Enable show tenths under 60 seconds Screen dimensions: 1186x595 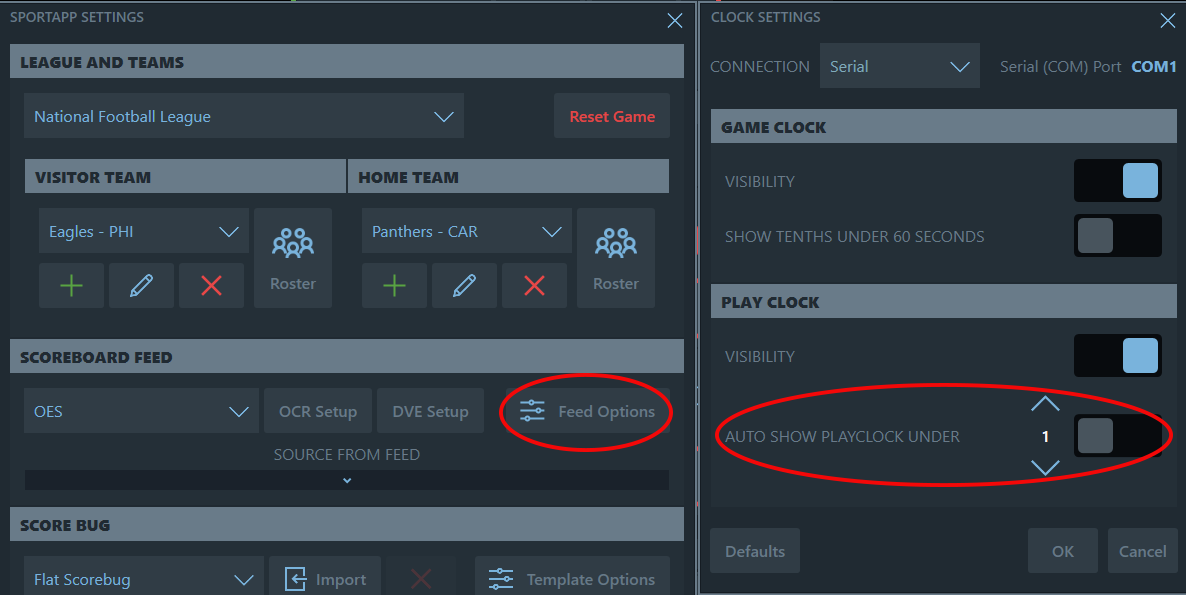pyautogui.click(x=1118, y=236)
